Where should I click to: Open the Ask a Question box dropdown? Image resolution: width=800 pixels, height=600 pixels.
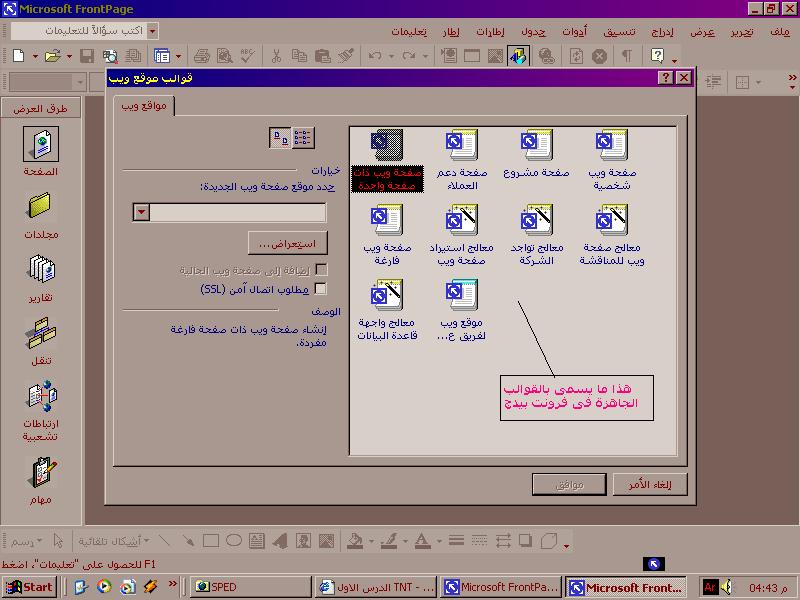coord(153,31)
